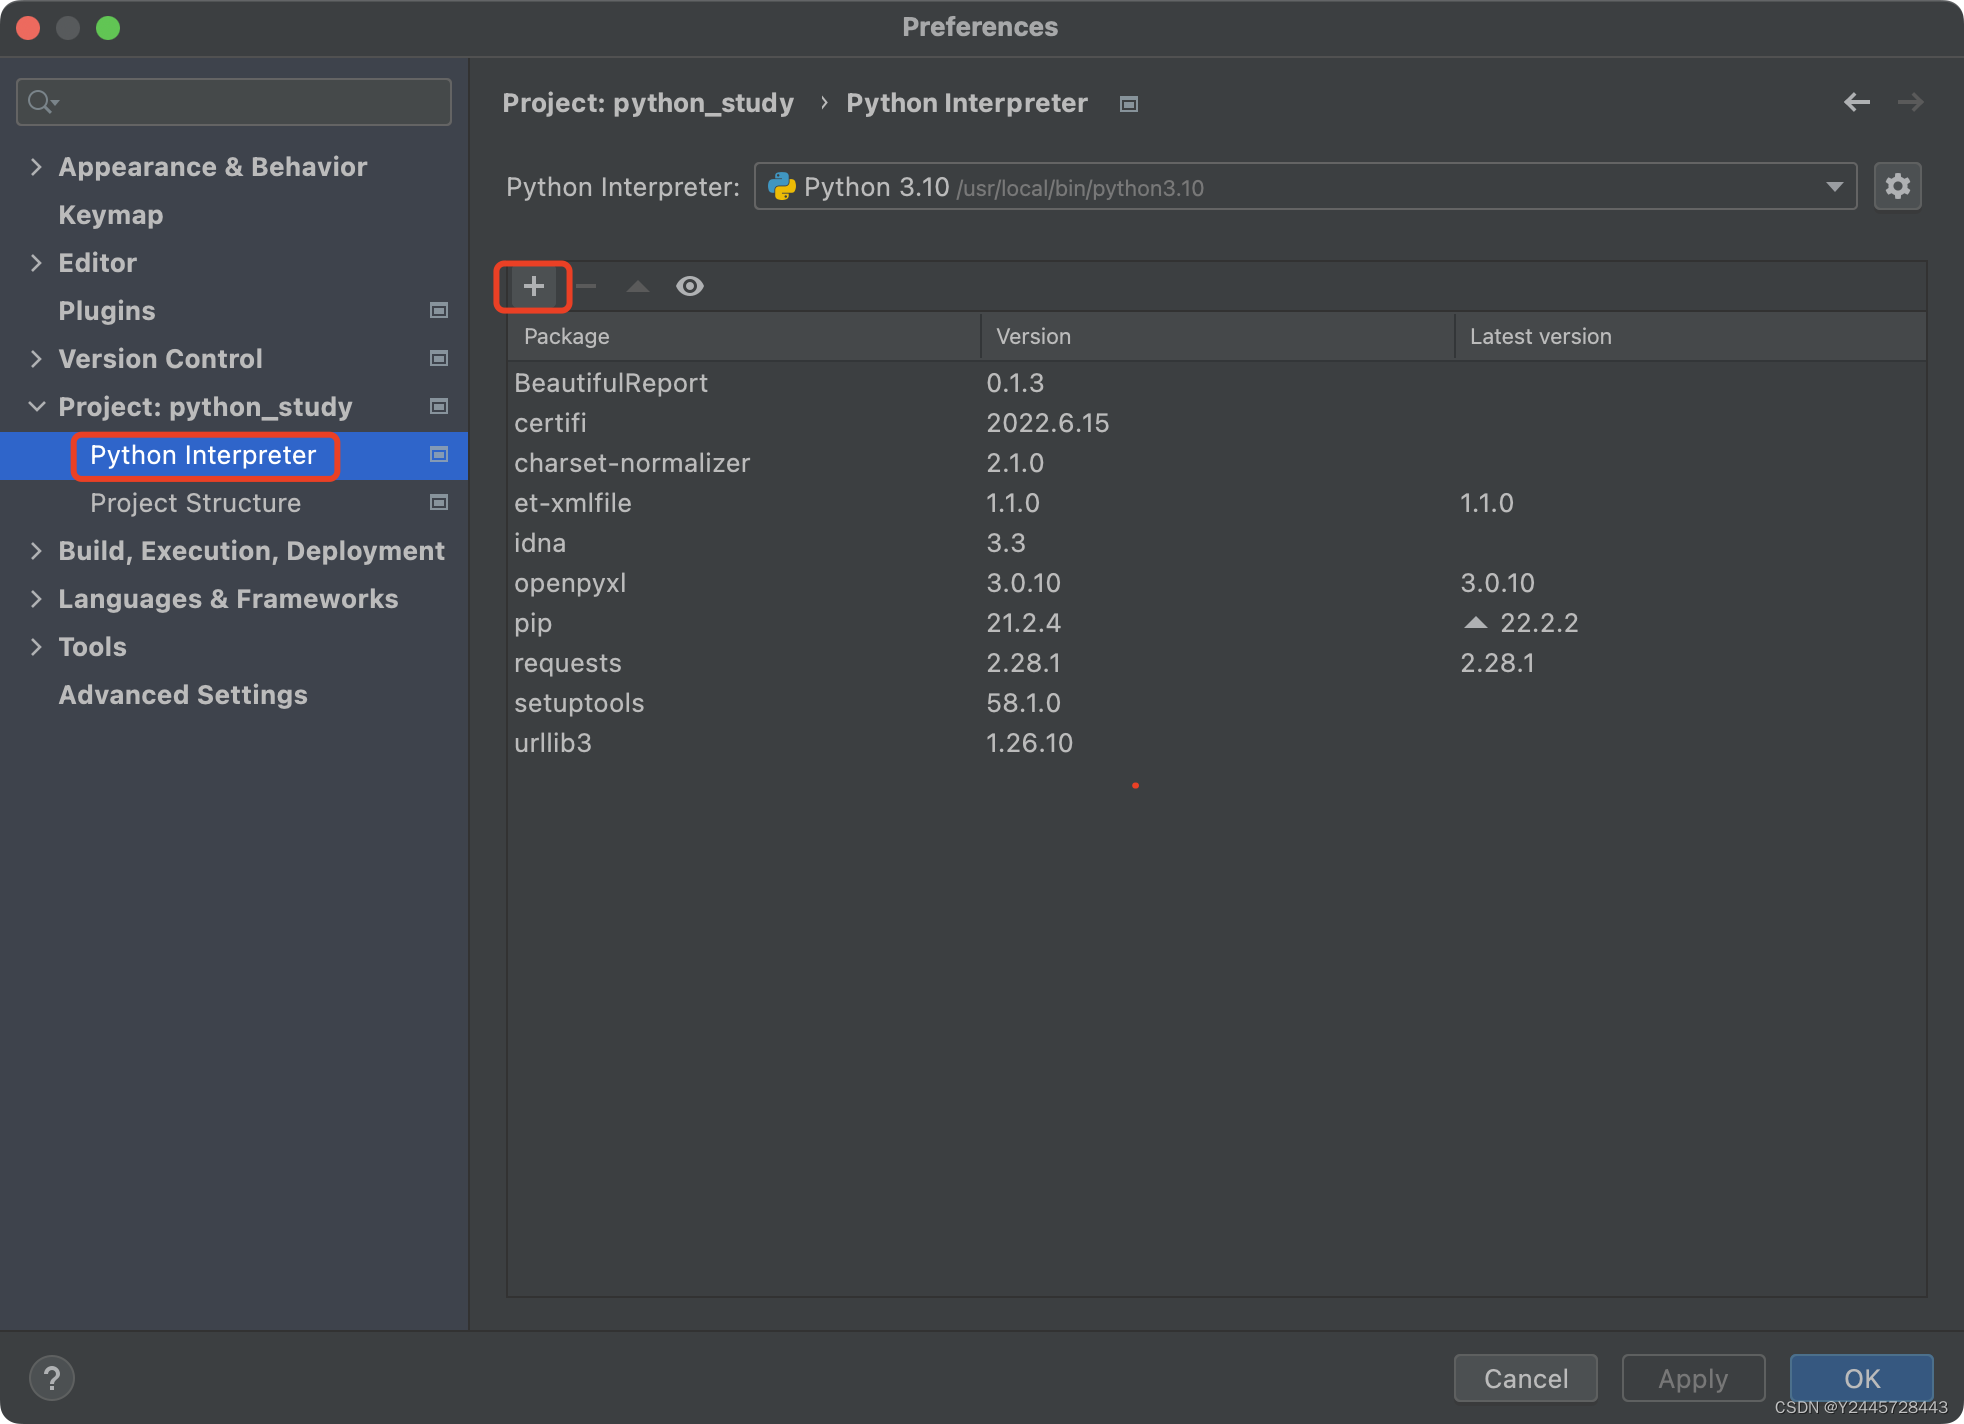The height and width of the screenshot is (1424, 1964).
Task: Click the back navigation arrow
Action: click(x=1857, y=102)
